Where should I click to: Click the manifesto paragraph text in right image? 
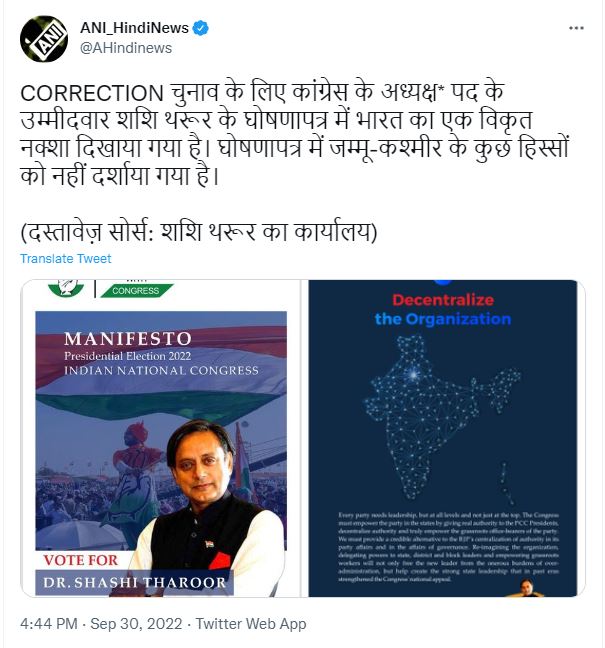448,547
